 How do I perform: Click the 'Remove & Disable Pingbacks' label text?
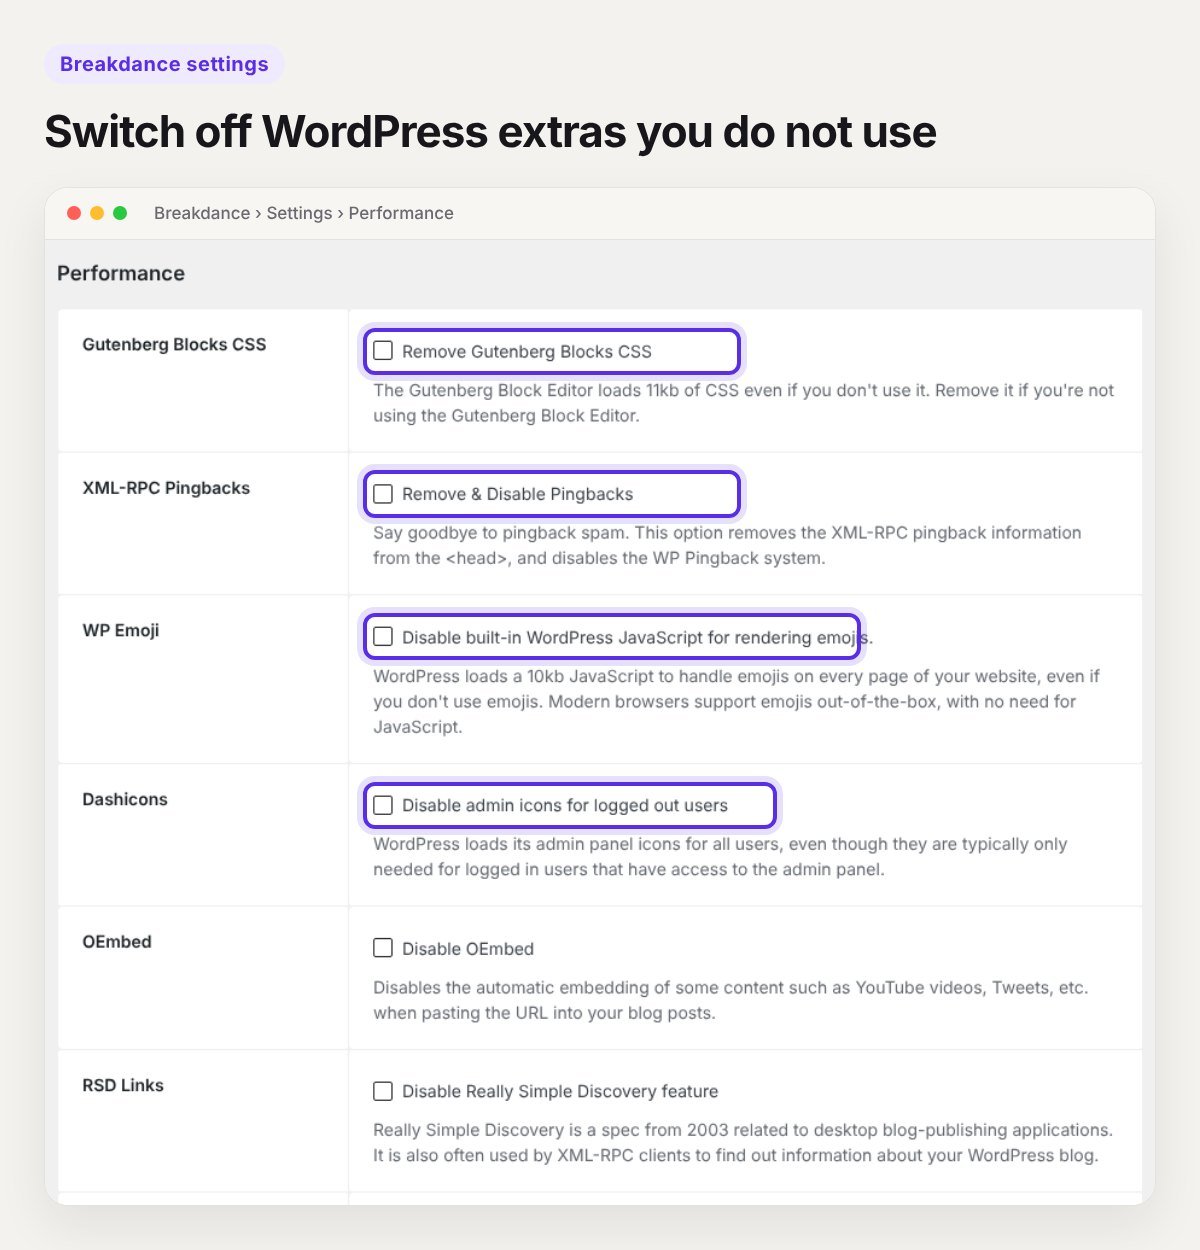(x=518, y=494)
